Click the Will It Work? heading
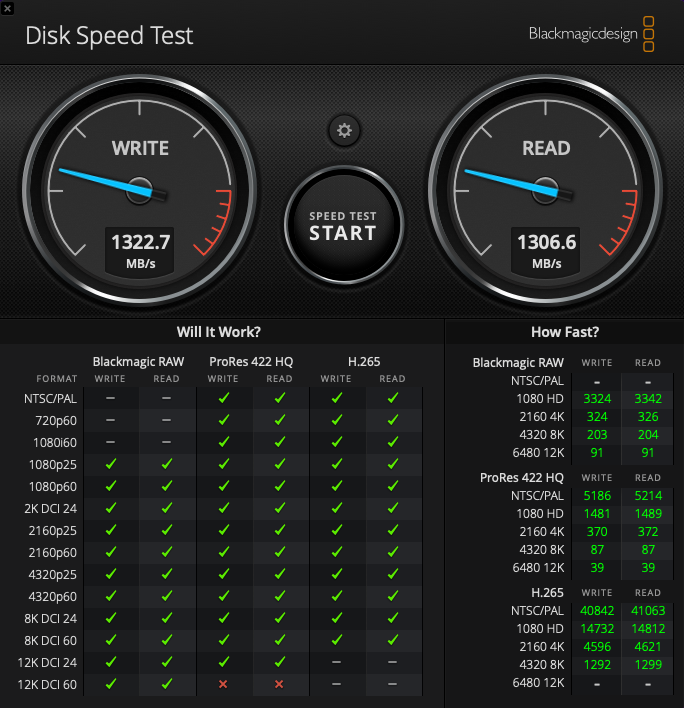Viewport: 684px width, 708px height. pos(219,332)
